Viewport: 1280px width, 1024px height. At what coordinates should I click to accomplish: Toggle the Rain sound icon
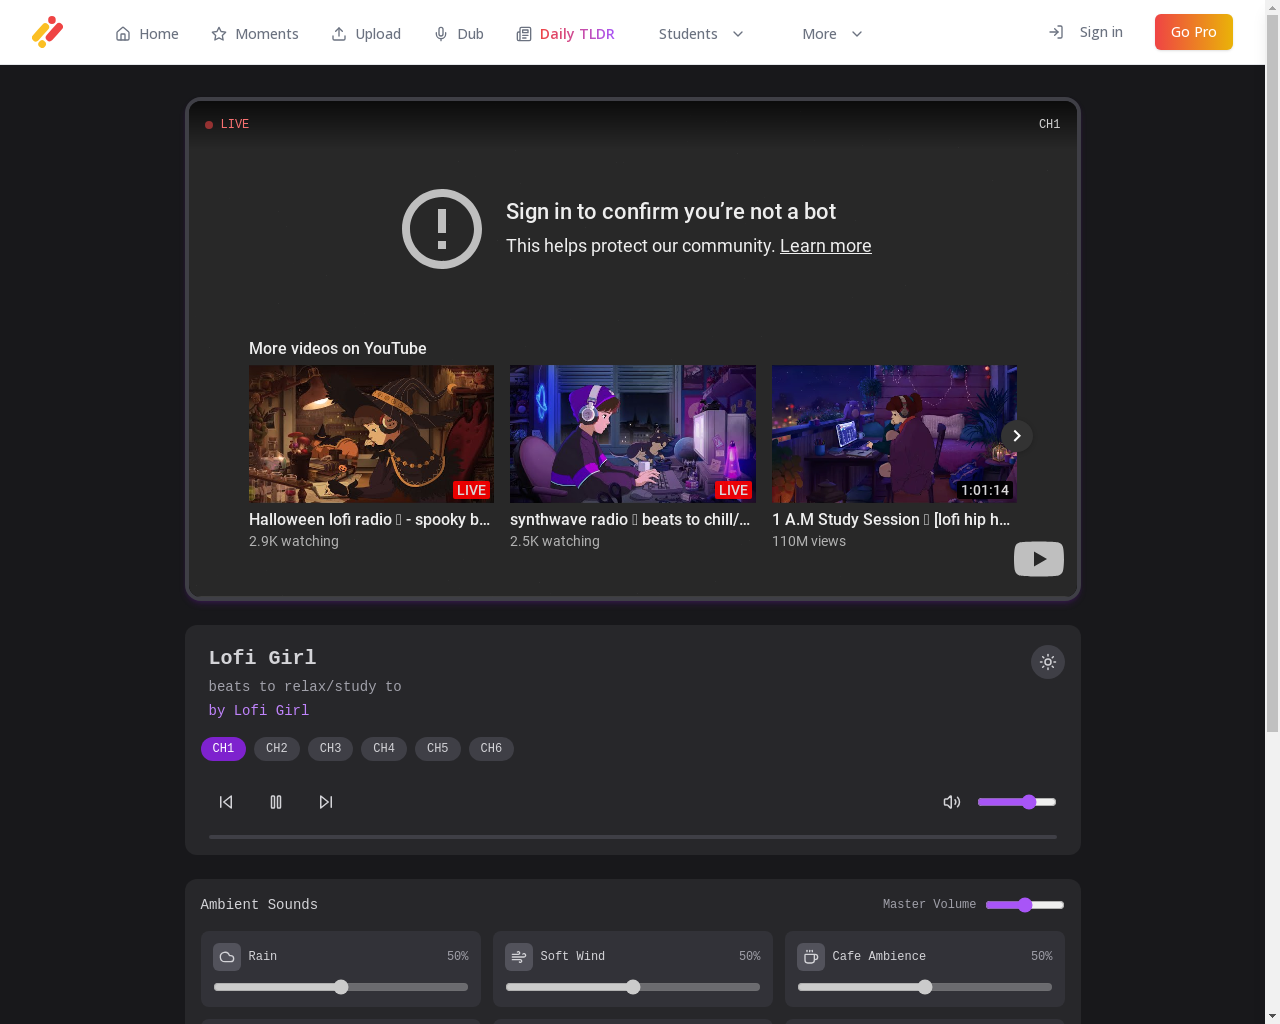click(227, 957)
